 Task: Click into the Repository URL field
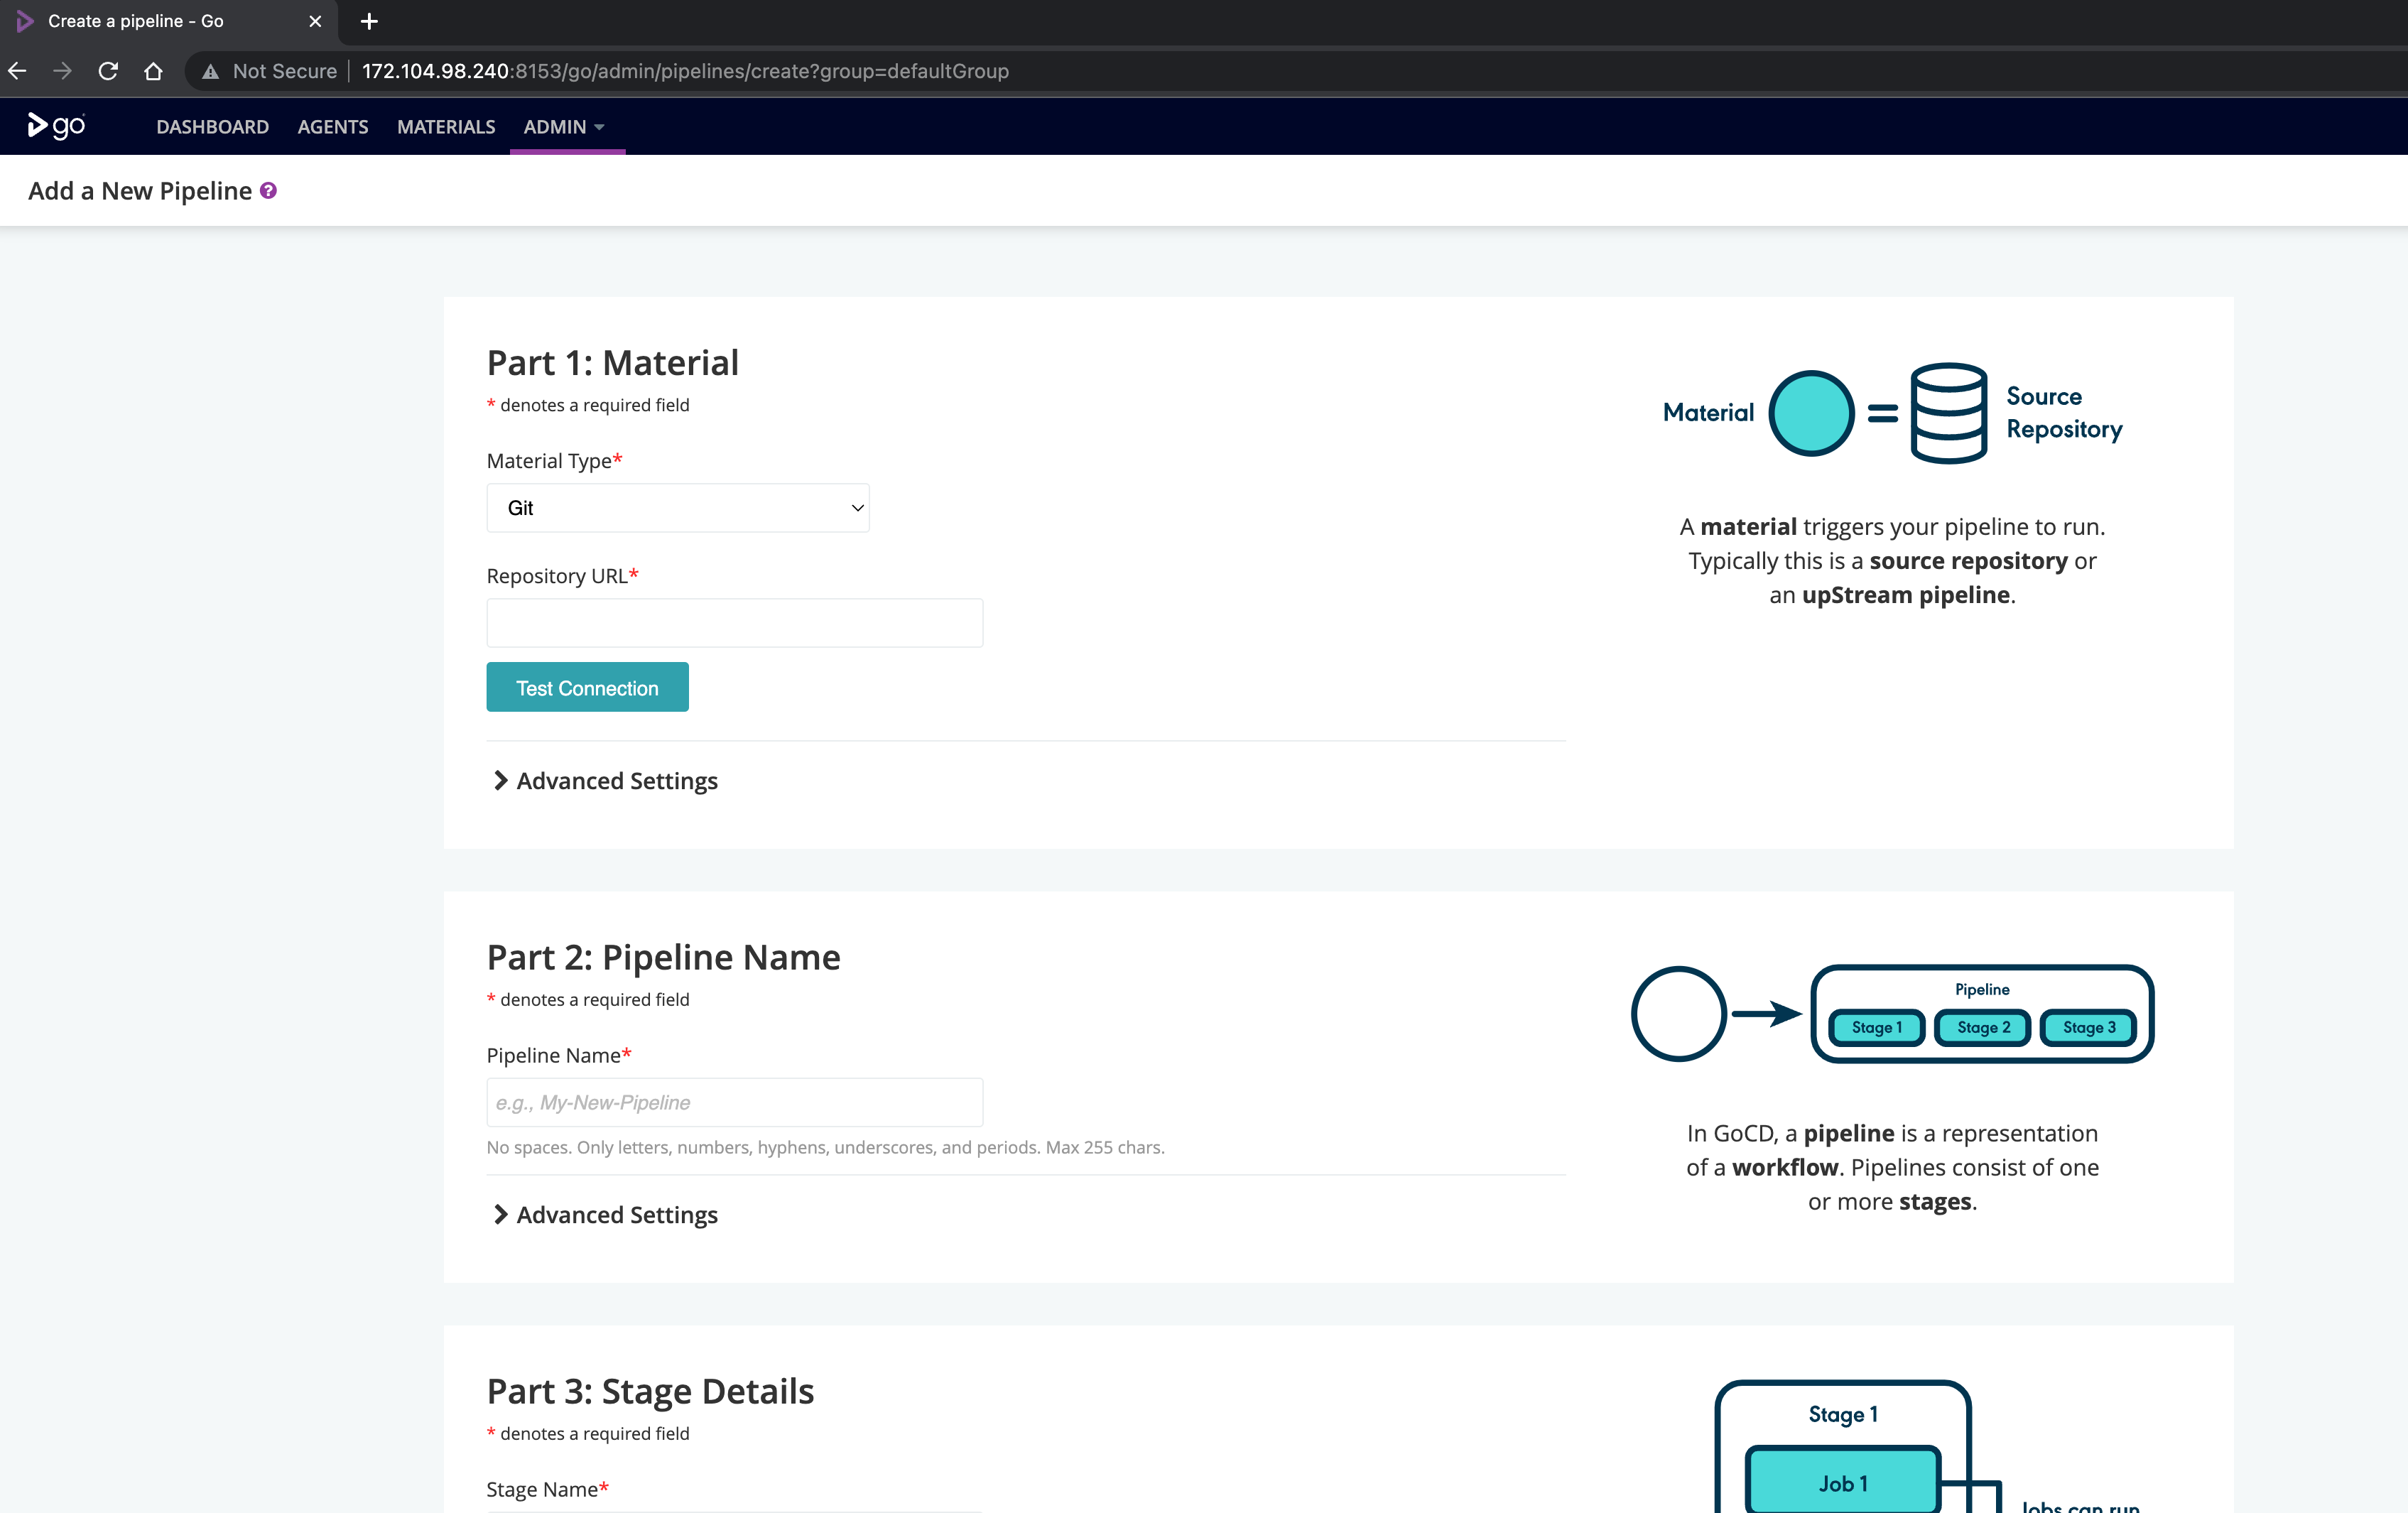pos(733,622)
